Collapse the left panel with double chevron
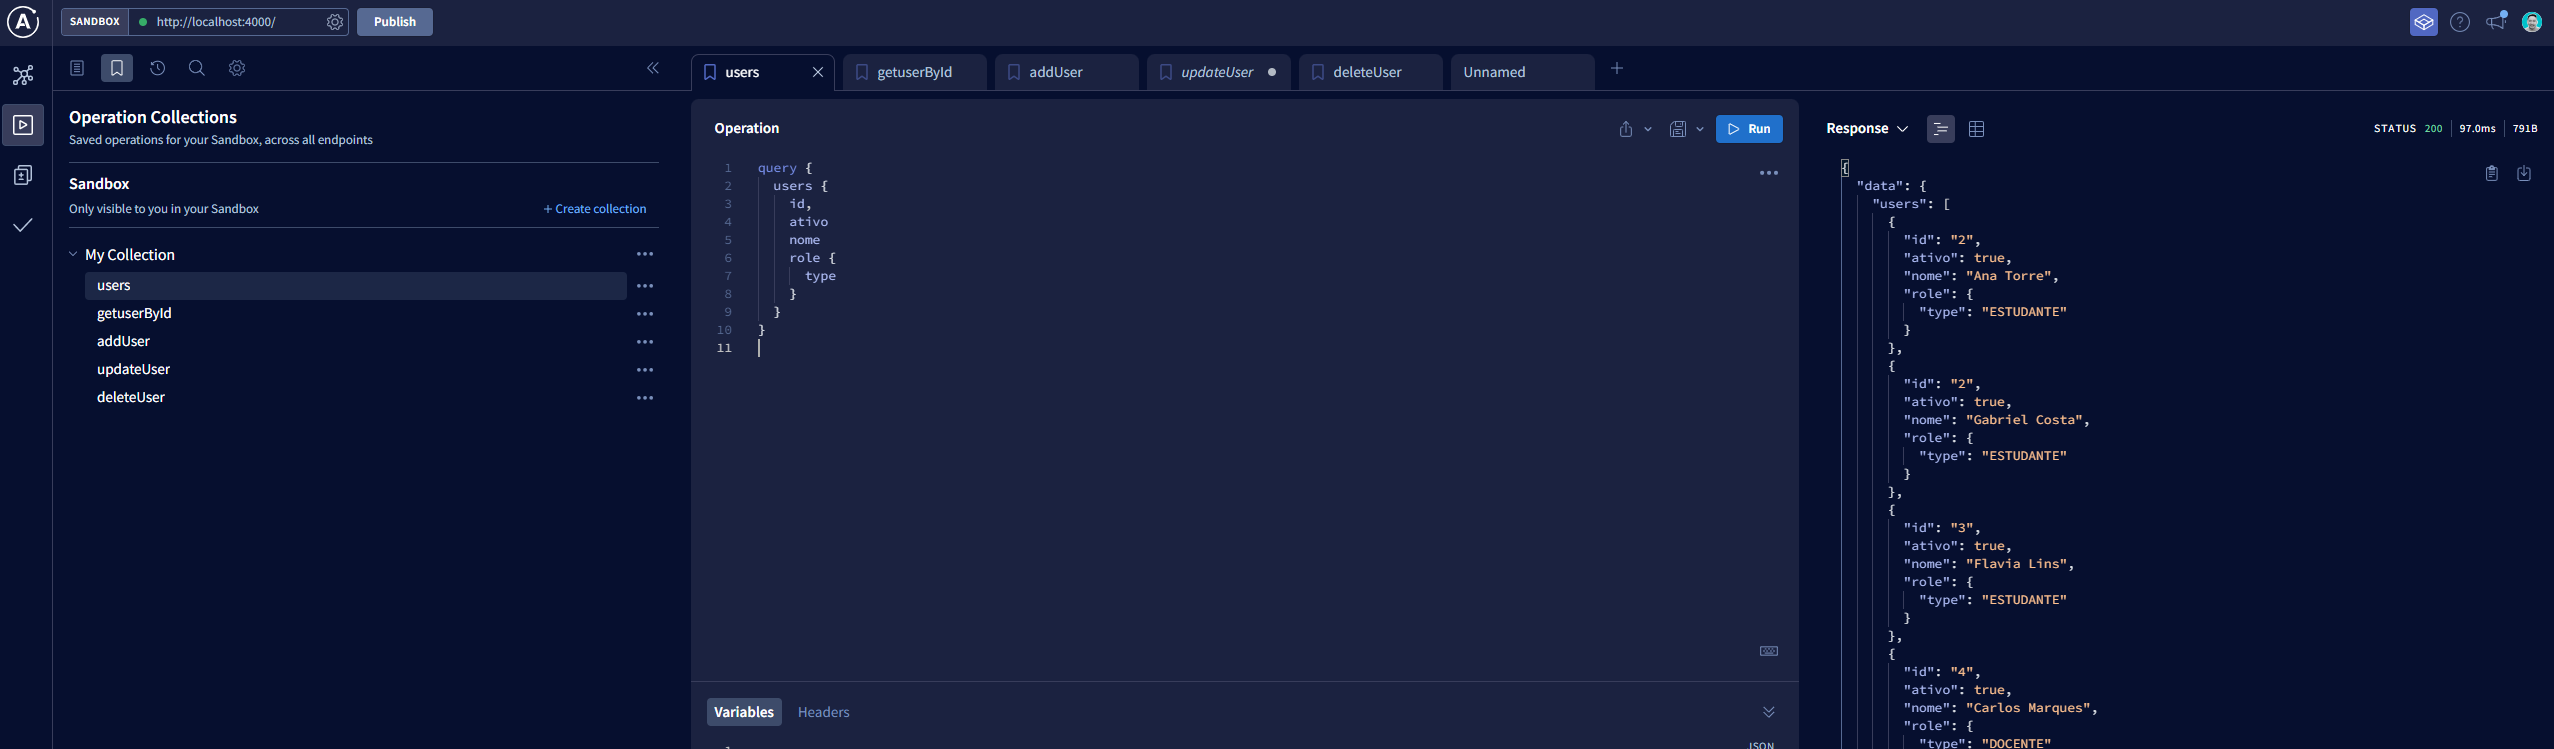The height and width of the screenshot is (749, 2554). 653,68
